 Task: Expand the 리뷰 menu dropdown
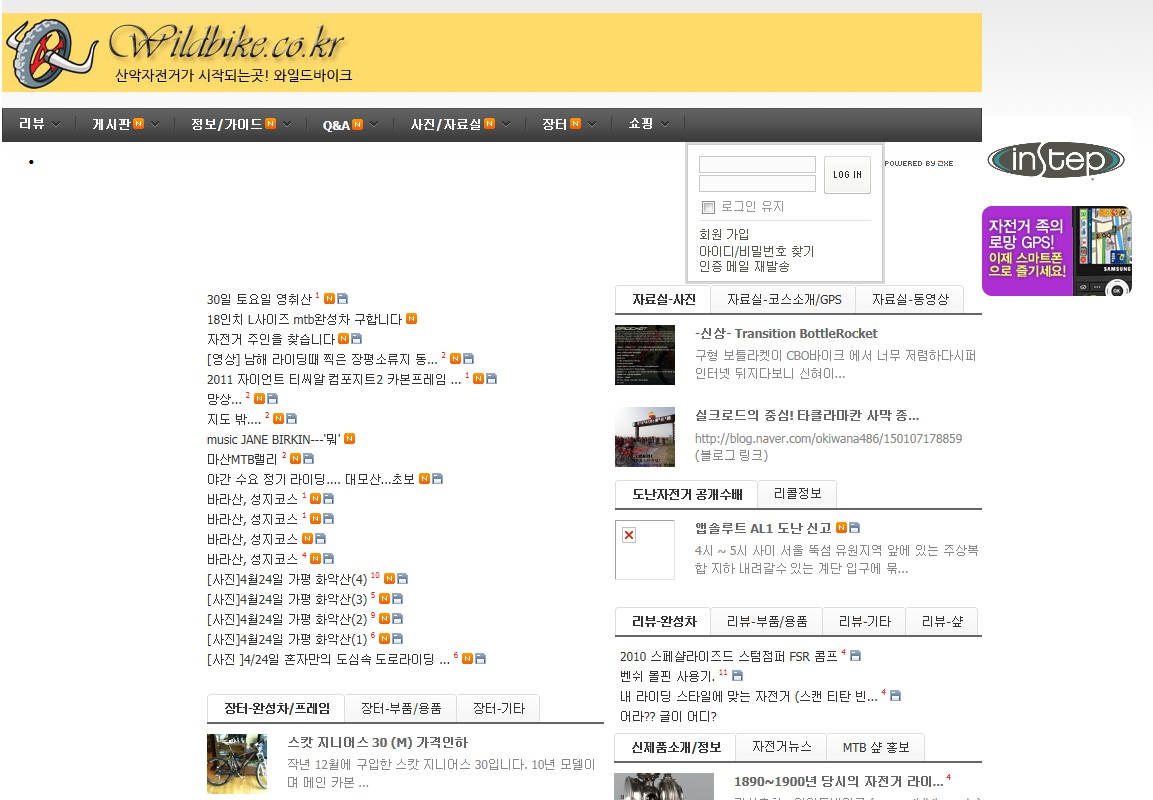point(39,124)
